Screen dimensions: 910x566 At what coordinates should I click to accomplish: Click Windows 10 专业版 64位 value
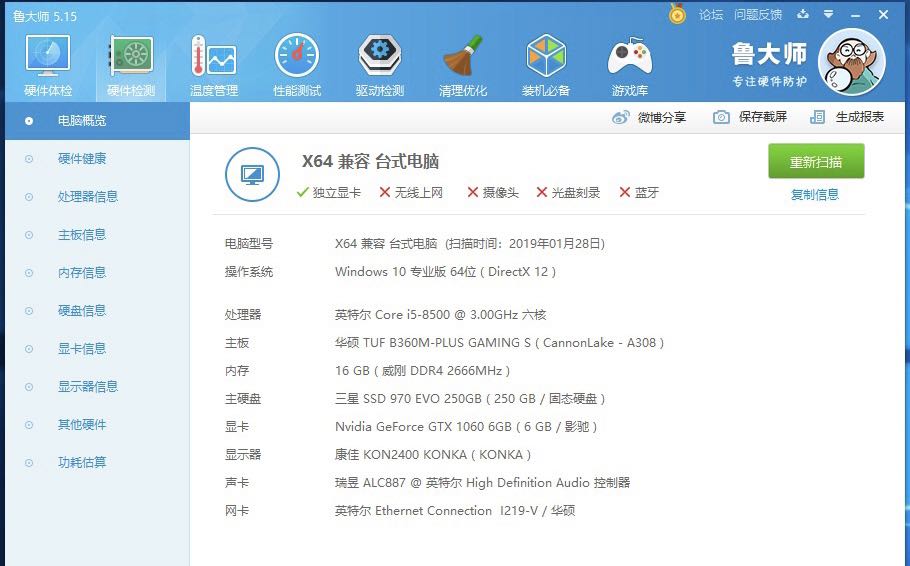pyautogui.click(x=445, y=272)
